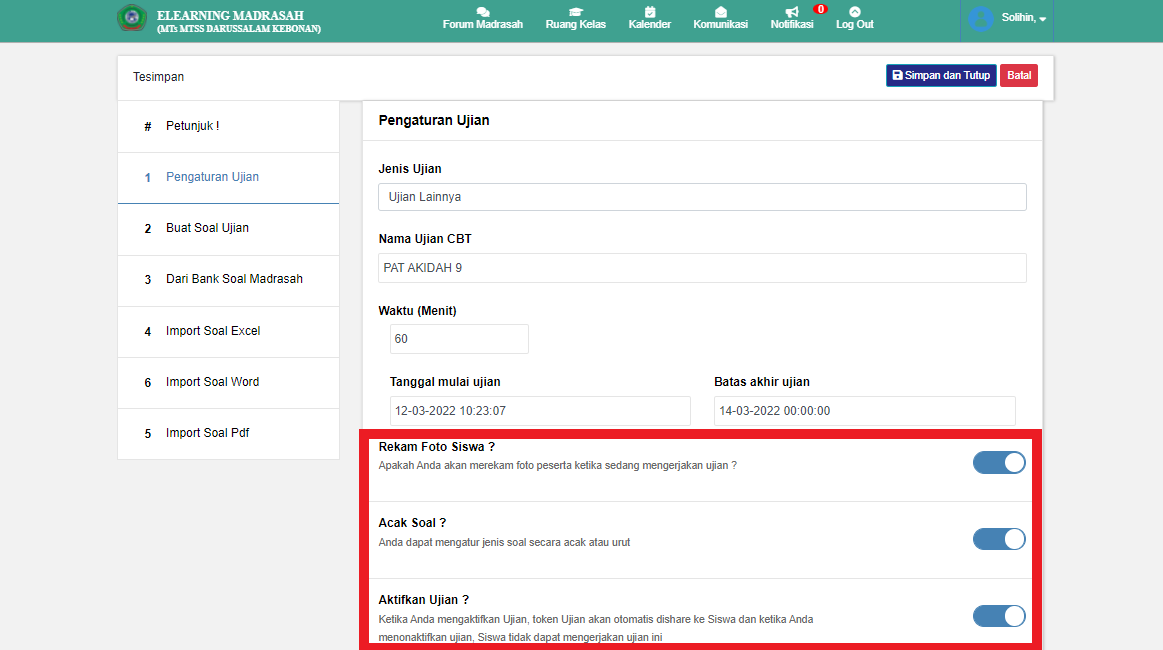Screen dimensions: 1163x650
Task: Toggle the Aktifkan Ujian switch
Action: pos(999,616)
